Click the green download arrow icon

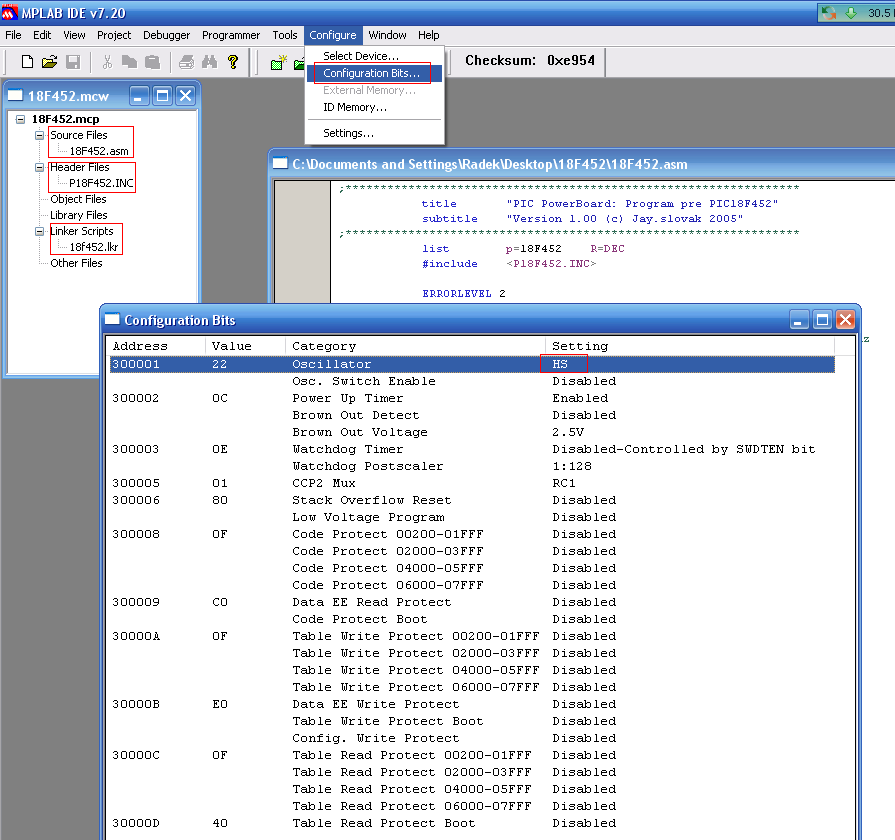coord(851,13)
